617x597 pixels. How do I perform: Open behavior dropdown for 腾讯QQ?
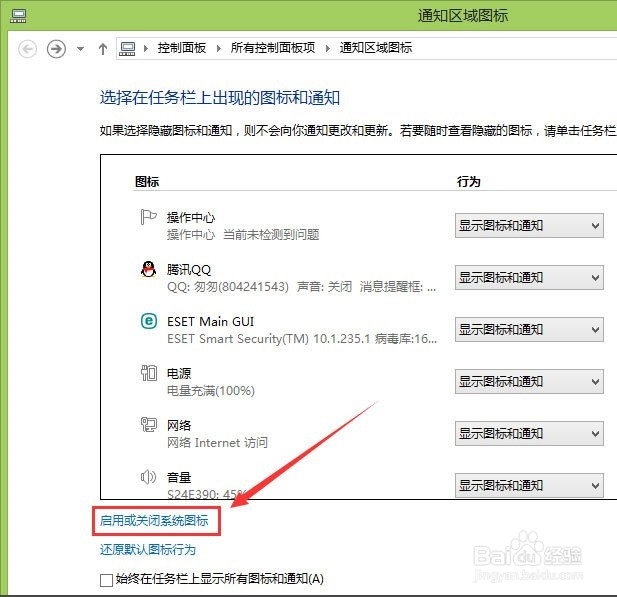[x=529, y=277]
